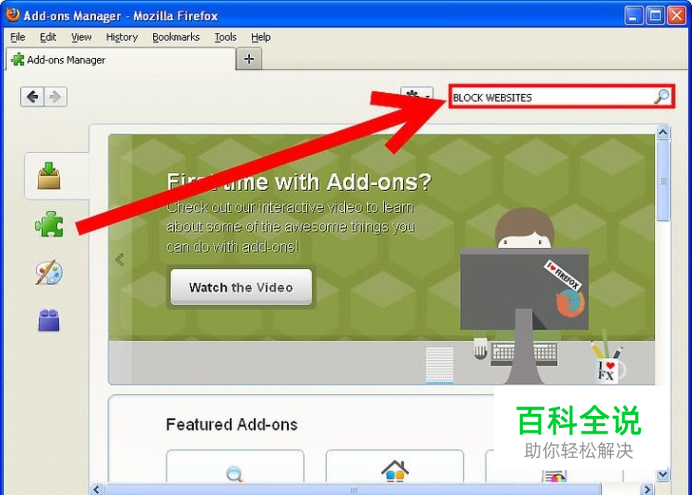692x495 pixels.
Task: Open the Bookmarks menu
Action: pos(176,37)
